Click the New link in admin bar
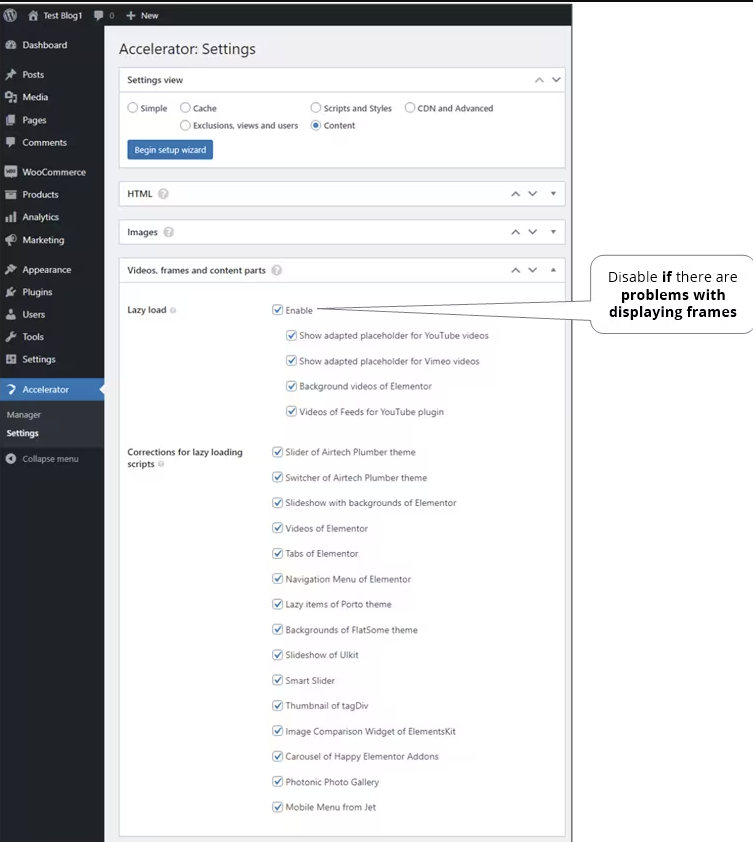The image size is (753, 842). click(142, 16)
